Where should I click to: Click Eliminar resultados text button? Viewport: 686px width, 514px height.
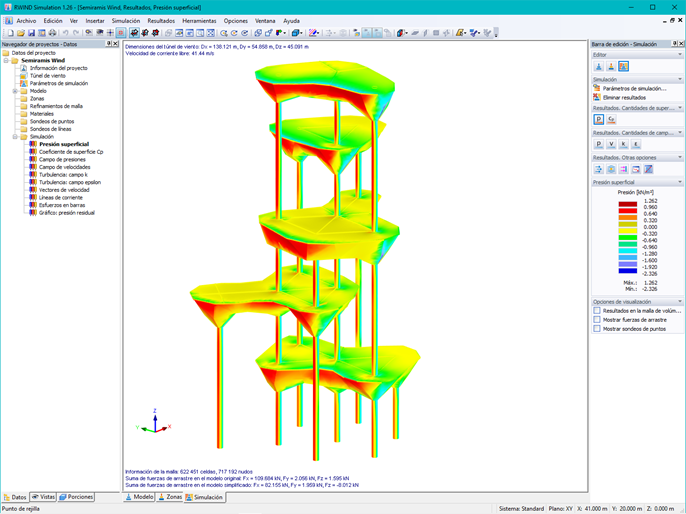pyautogui.click(x=624, y=98)
